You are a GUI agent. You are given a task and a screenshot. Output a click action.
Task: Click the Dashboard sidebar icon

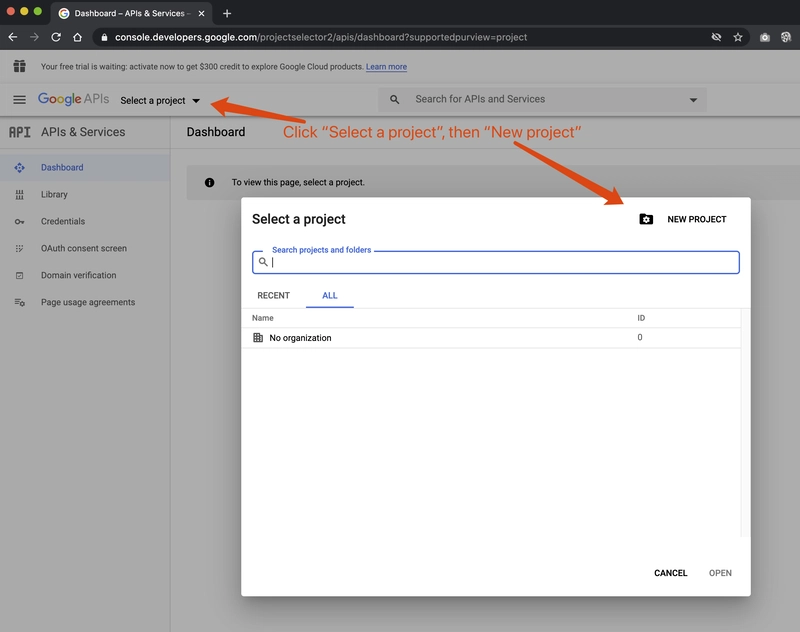19,168
